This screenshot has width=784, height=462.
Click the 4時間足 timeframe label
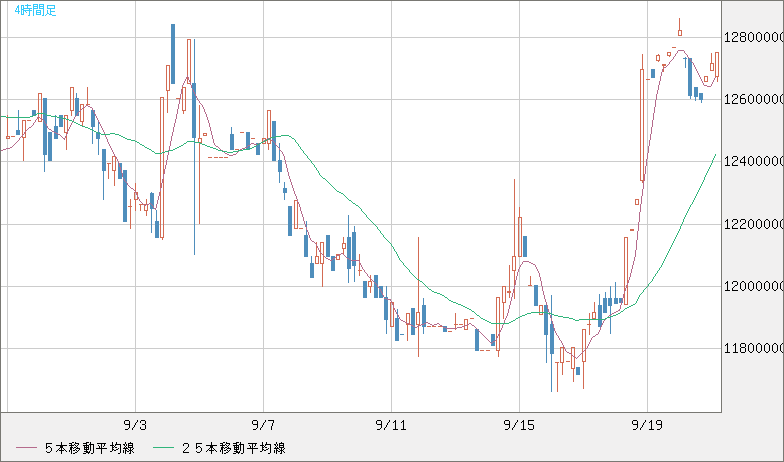pos(36,10)
